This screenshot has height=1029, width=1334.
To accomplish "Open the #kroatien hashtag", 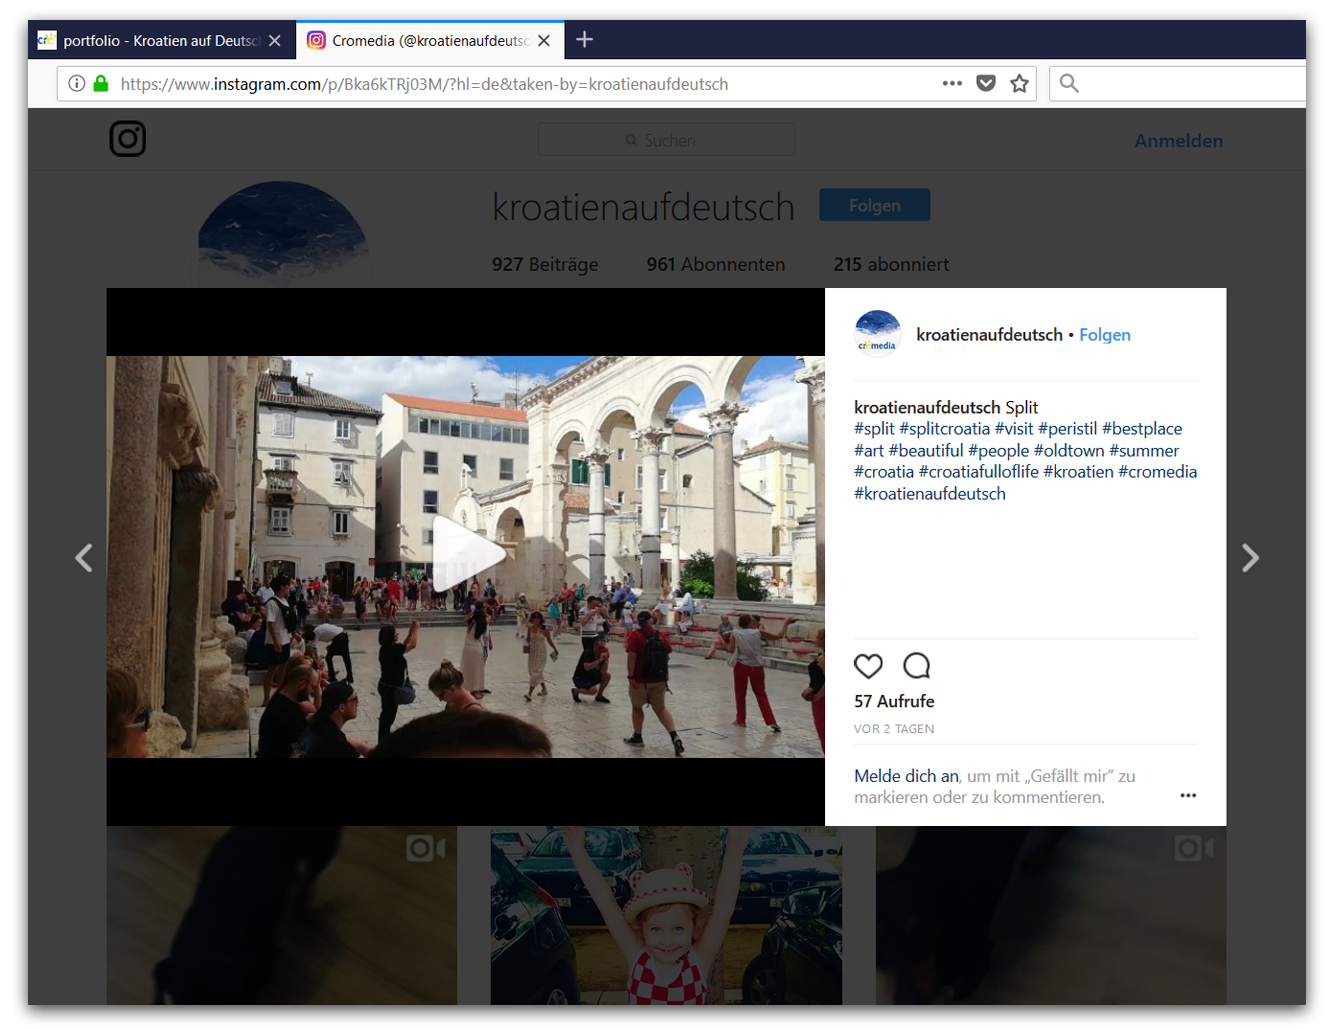I will coord(1079,472).
